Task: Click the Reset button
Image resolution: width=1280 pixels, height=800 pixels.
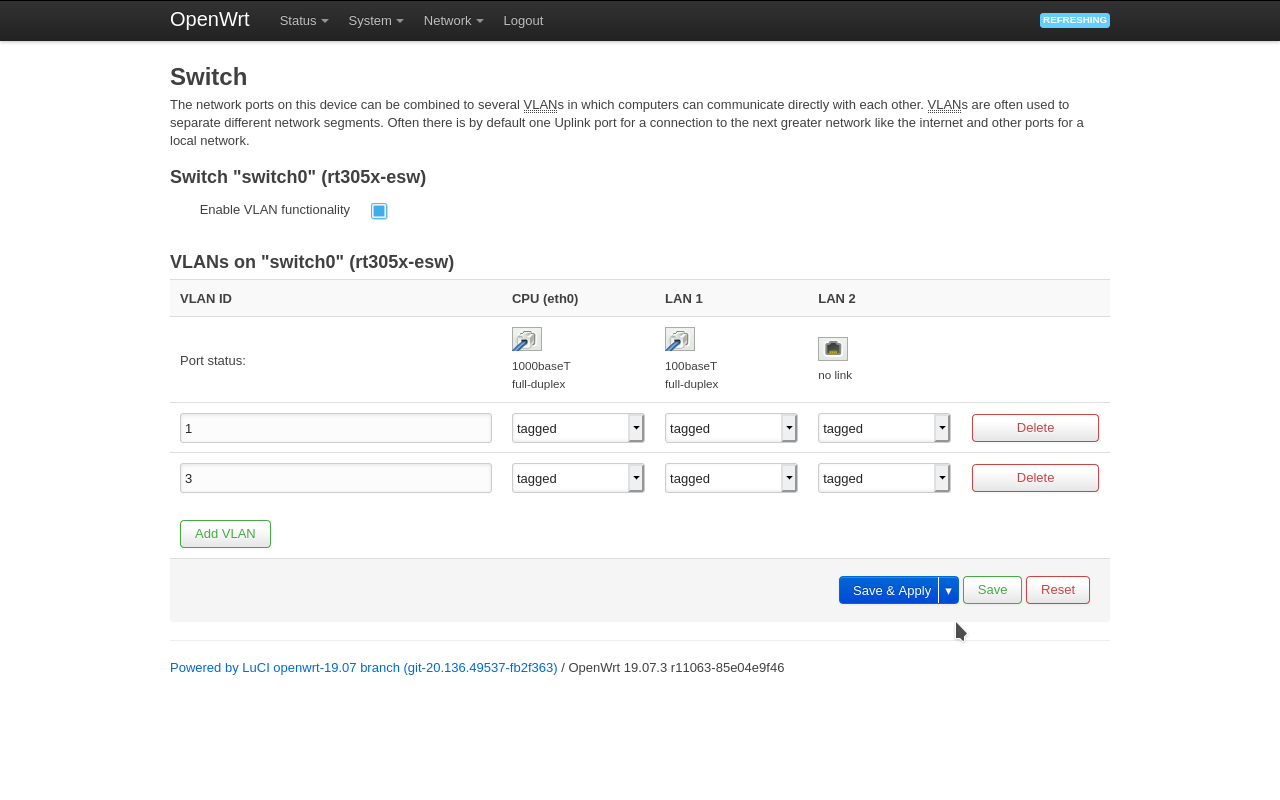Action: click(1058, 590)
